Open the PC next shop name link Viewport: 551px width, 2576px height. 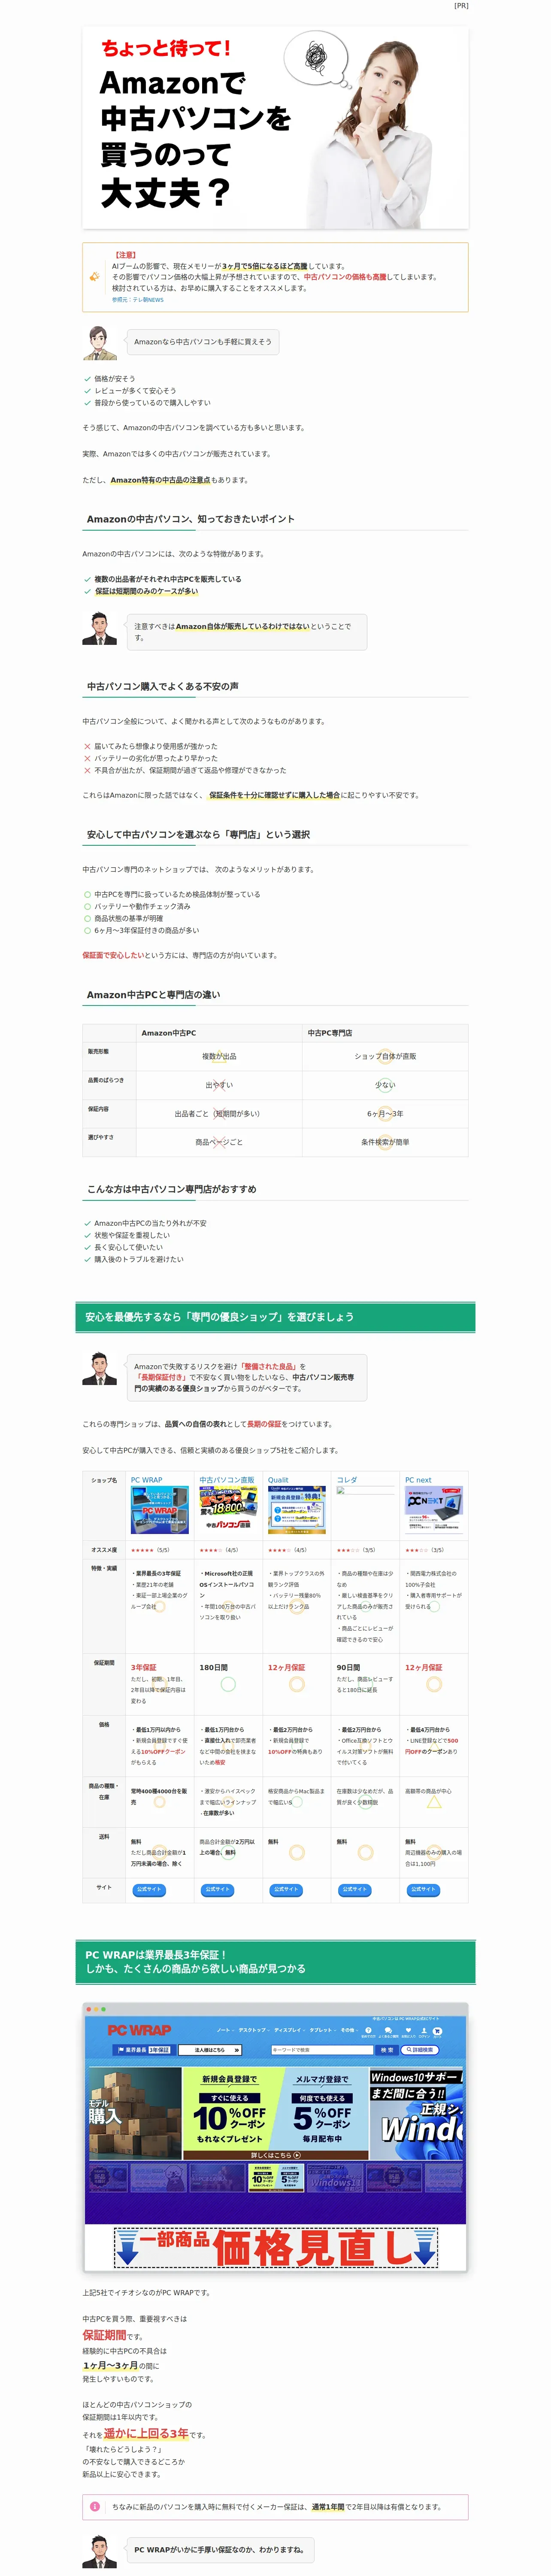coord(418,1479)
